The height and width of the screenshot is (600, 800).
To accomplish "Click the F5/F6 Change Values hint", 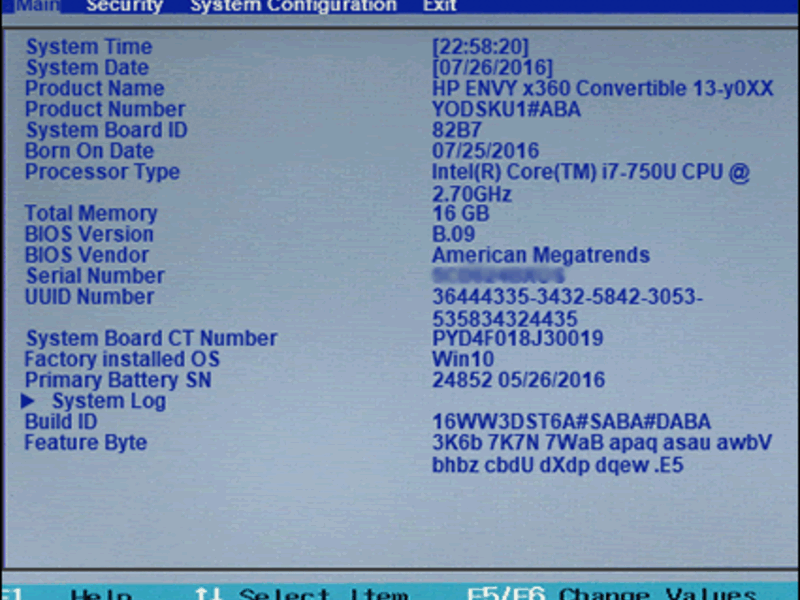I will coord(611,594).
